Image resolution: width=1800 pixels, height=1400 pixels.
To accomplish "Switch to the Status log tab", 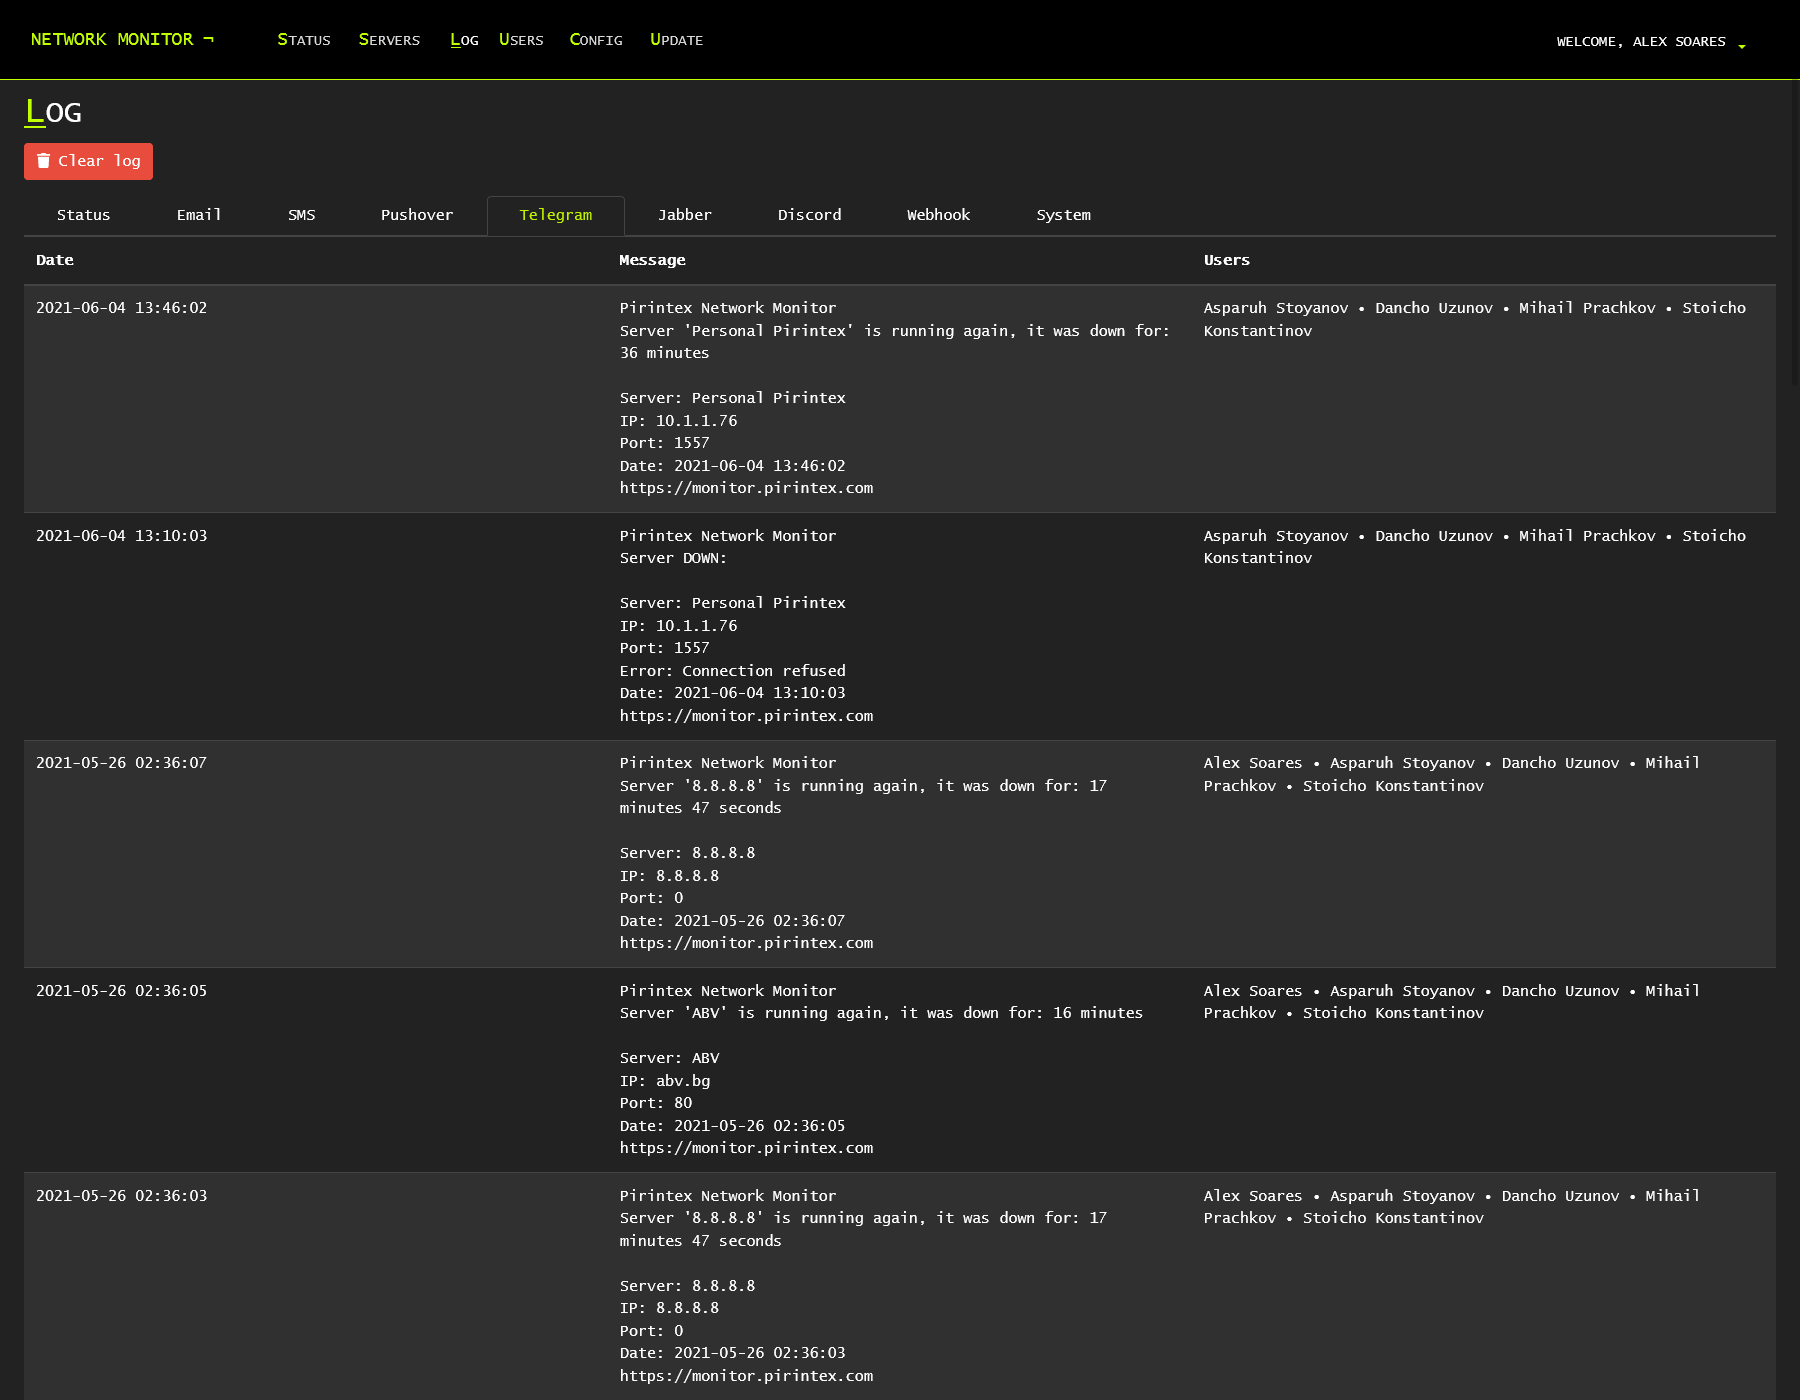I will pos(84,215).
